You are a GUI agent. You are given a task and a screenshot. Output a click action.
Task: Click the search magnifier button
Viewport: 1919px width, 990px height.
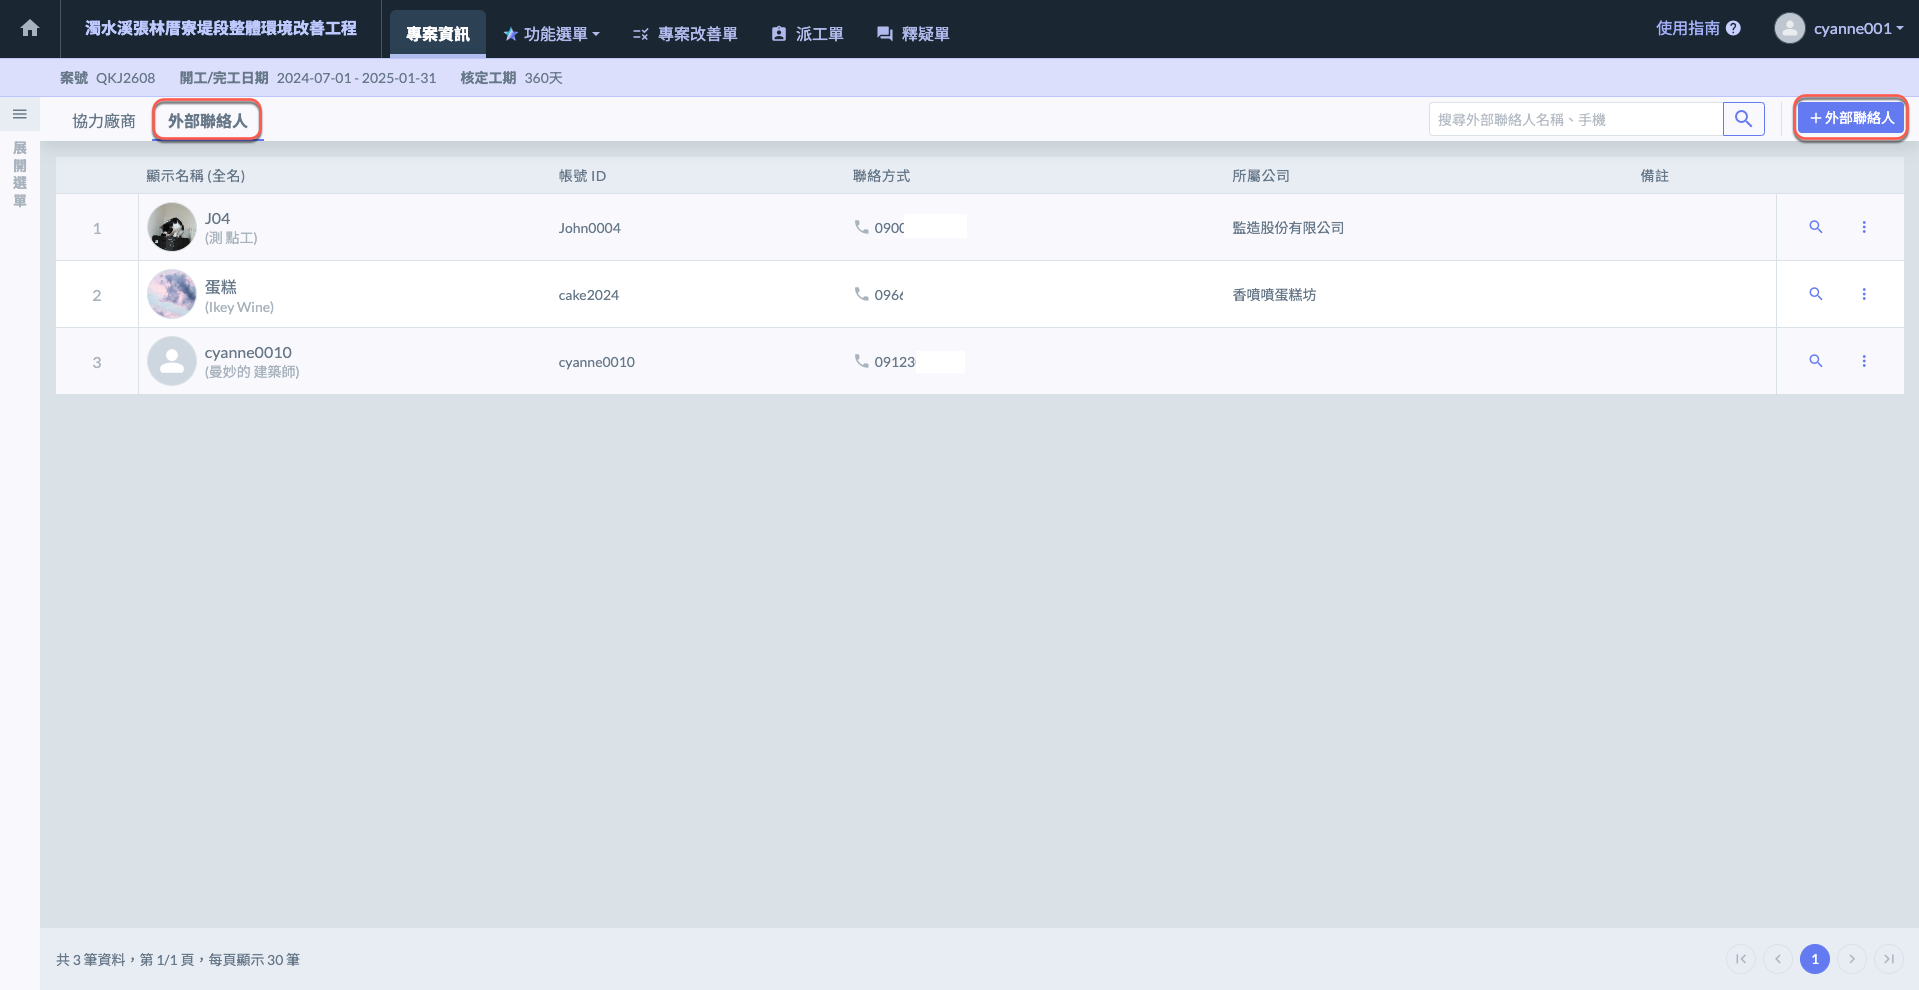[x=1743, y=119]
